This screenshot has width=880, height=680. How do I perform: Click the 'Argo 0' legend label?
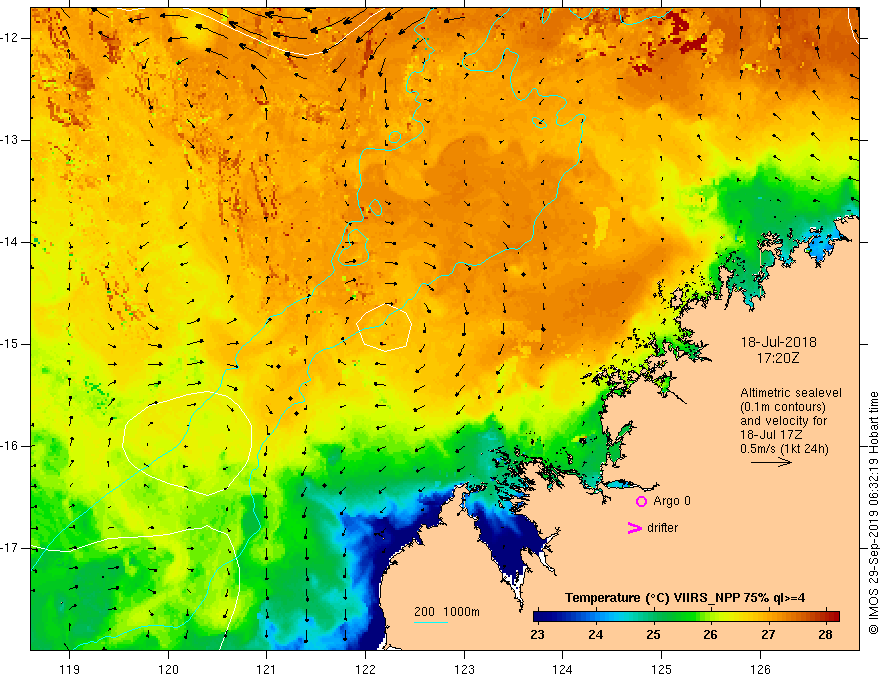click(672, 501)
